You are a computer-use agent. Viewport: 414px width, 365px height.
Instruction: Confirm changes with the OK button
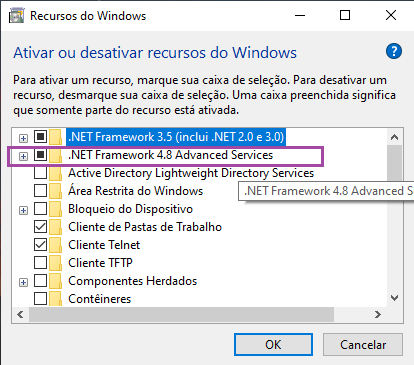pos(273,344)
